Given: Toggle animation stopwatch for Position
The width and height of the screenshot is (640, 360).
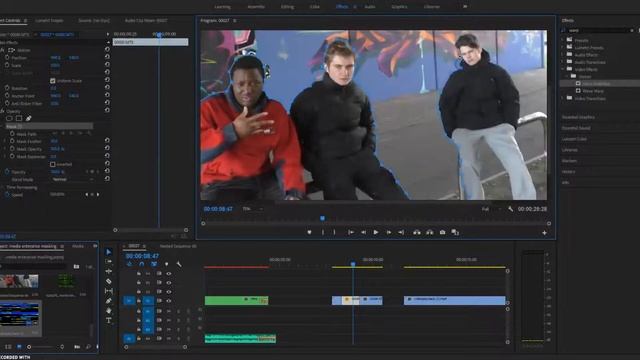Looking at the screenshot, I should pyautogui.click(x=7, y=58).
